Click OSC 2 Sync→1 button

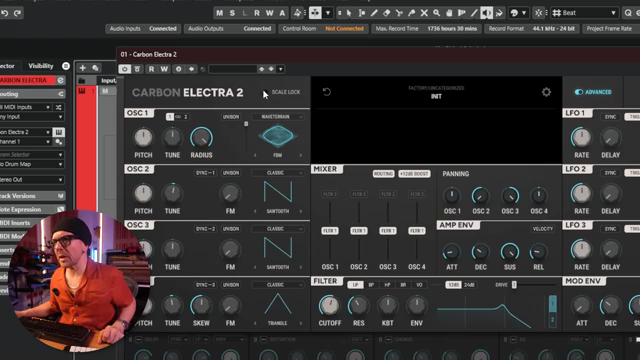click(x=205, y=173)
